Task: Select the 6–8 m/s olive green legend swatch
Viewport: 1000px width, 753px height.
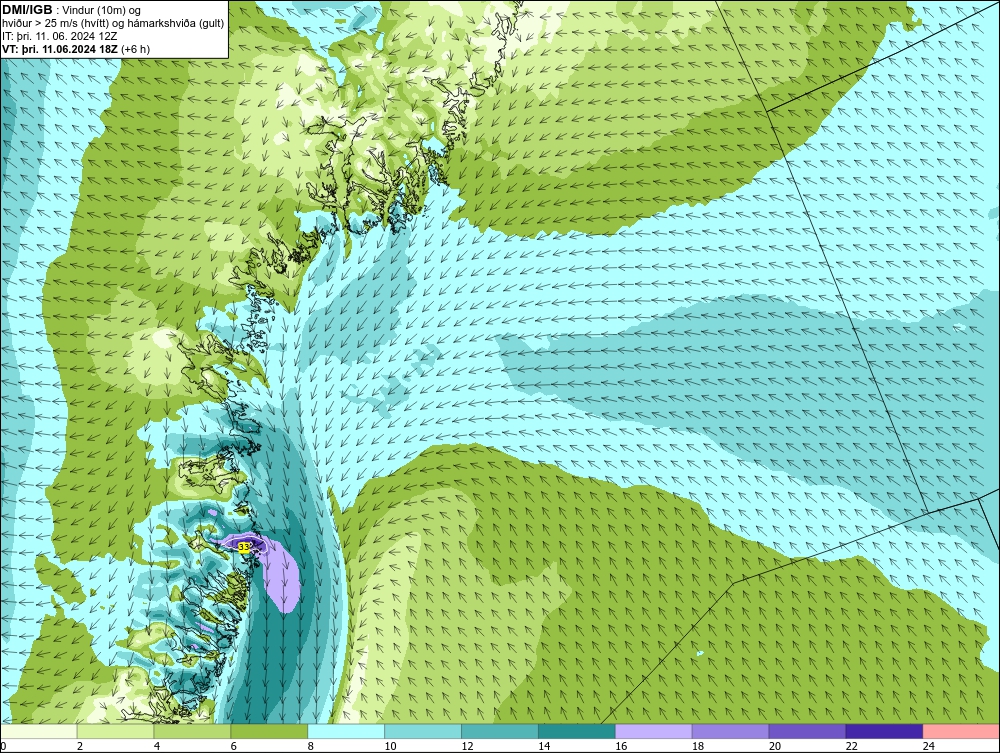Action: [269, 731]
